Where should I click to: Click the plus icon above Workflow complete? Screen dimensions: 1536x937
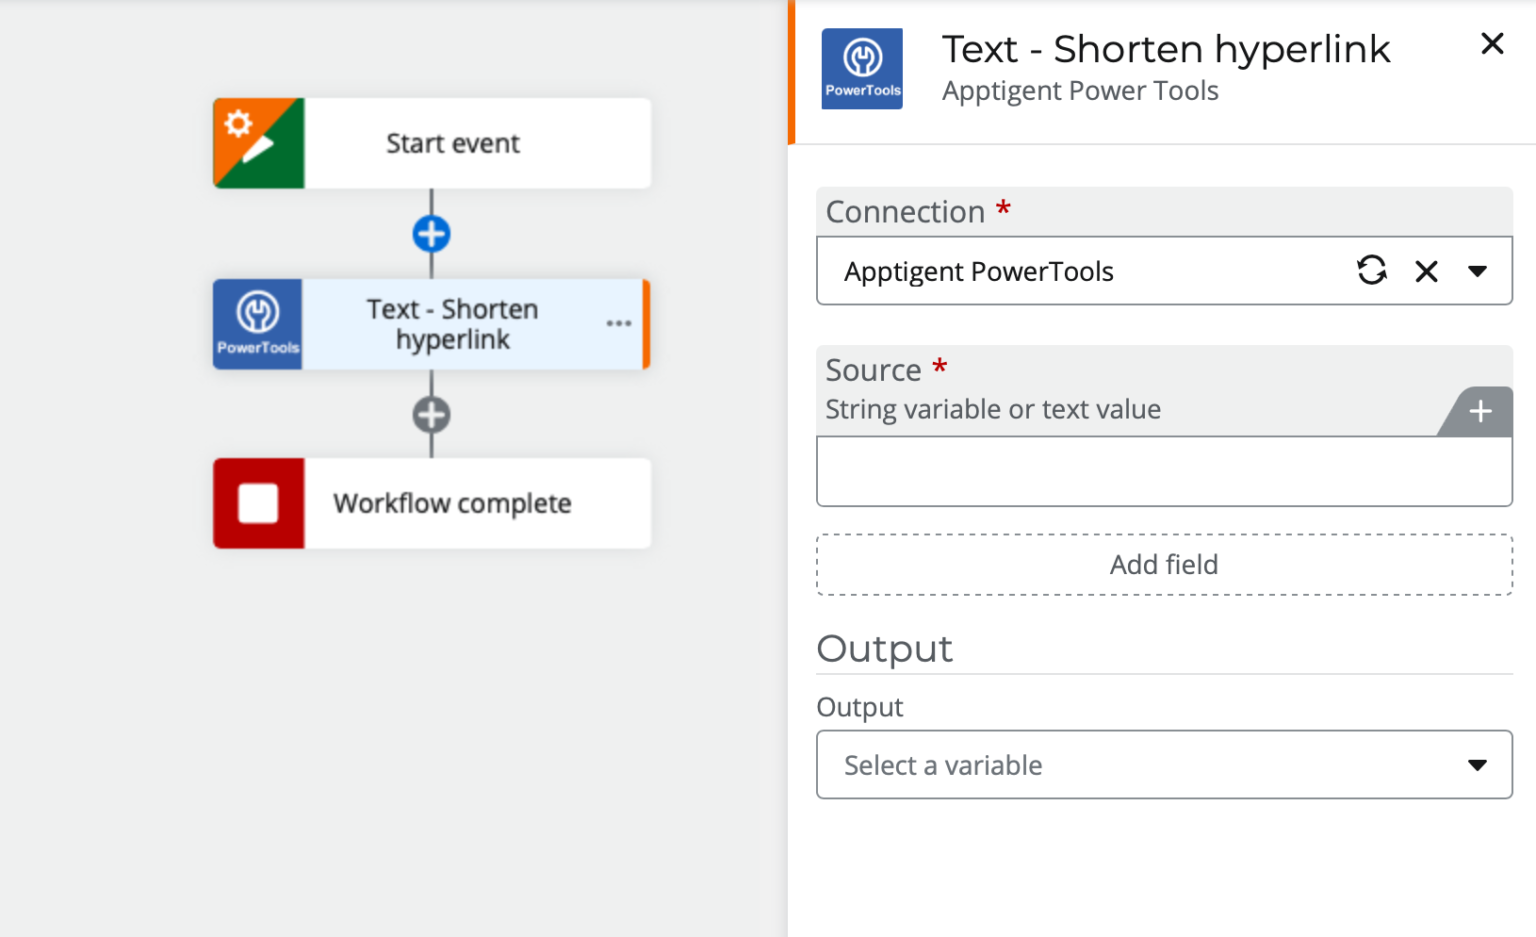pyautogui.click(x=431, y=413)
